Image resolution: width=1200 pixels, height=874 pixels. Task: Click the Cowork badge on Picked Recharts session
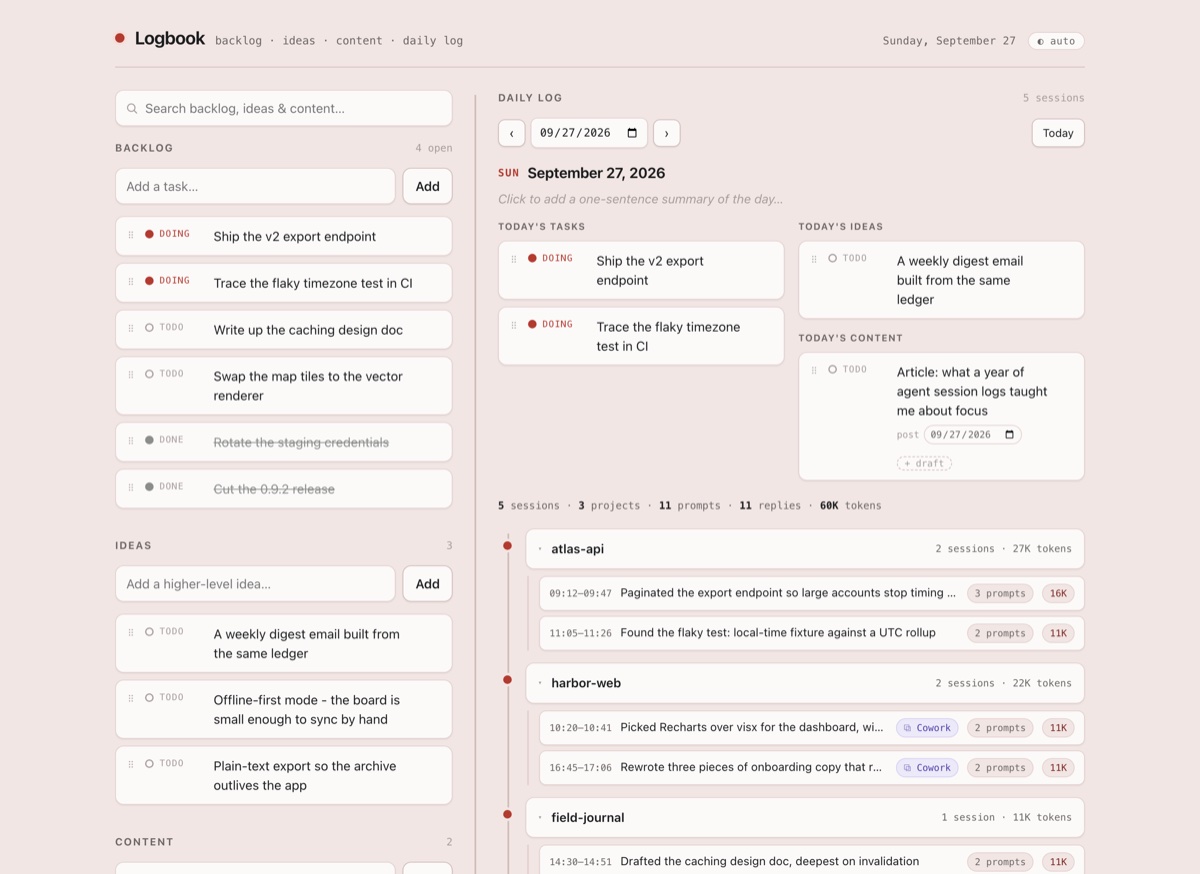coord(927,728)
